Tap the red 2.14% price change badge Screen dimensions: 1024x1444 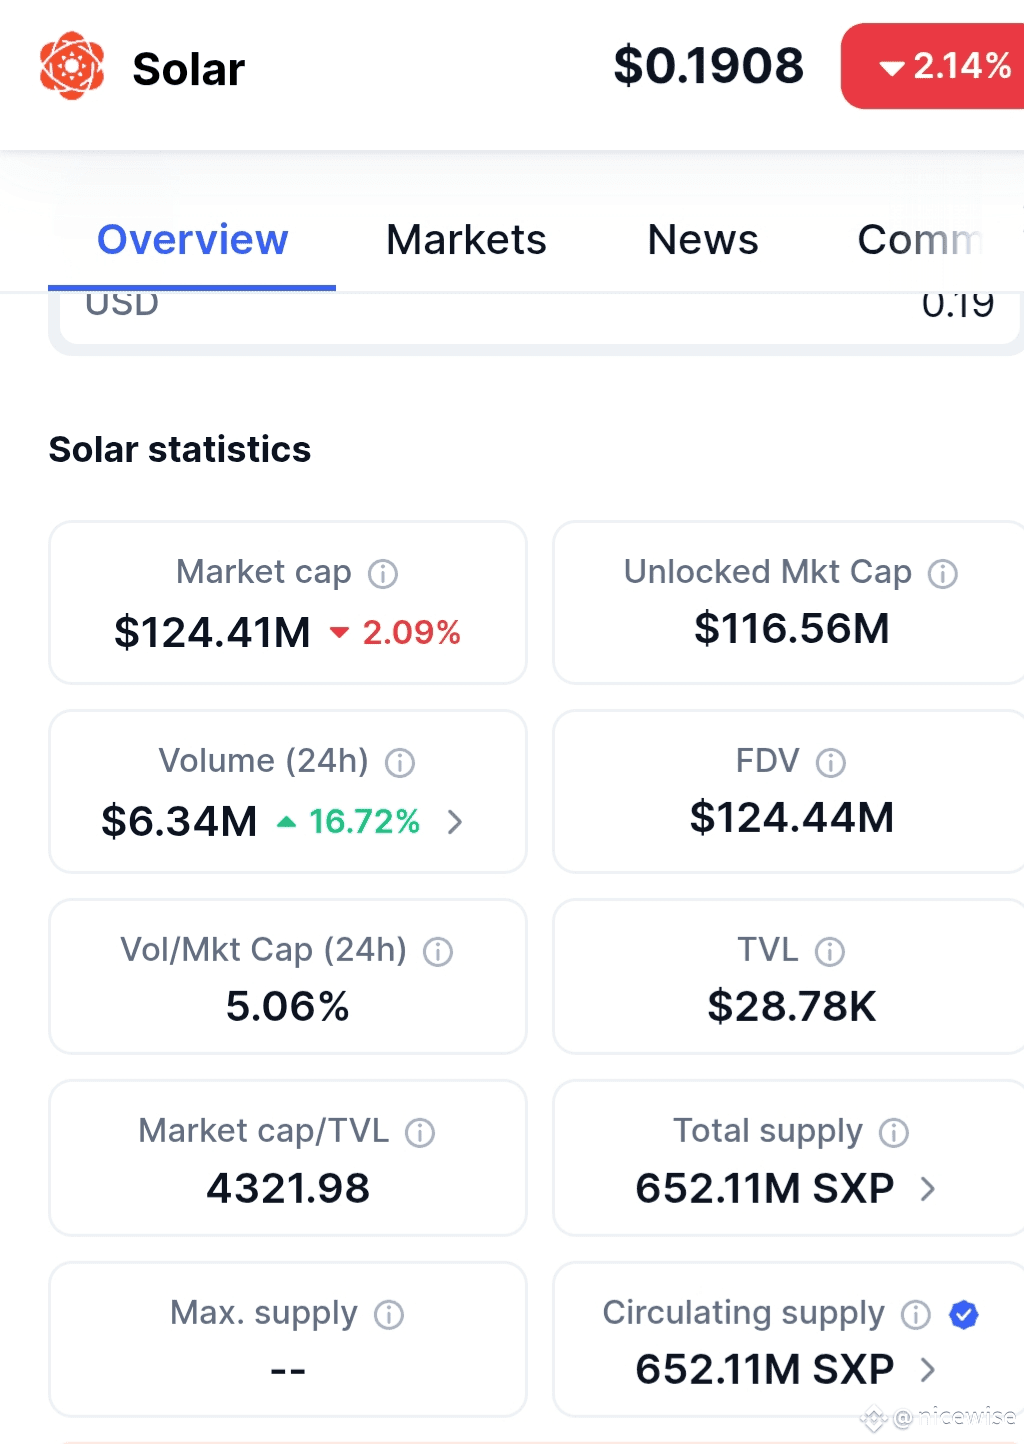[x=934, y=66]
